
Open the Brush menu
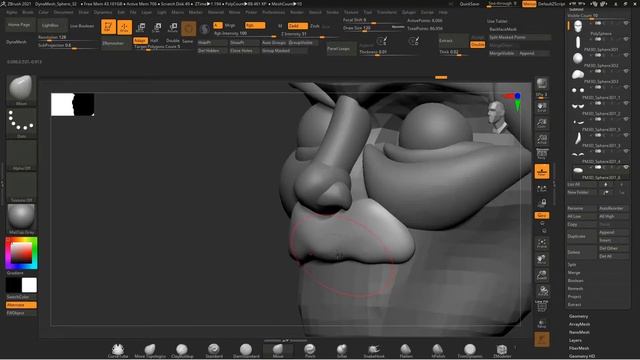tap(28, 12)
